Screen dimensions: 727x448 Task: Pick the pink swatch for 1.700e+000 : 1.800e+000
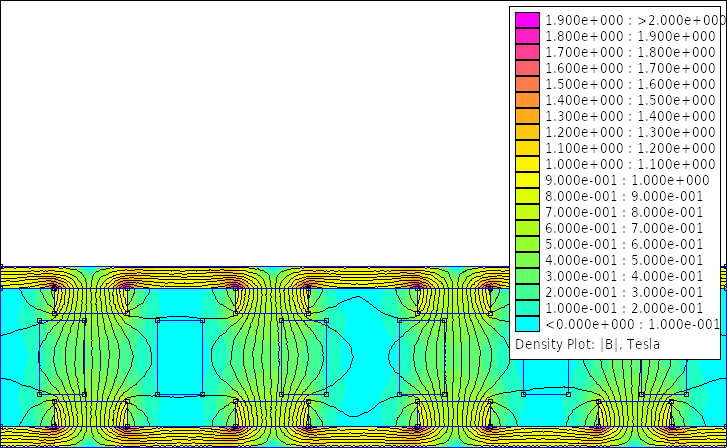coord(527,52)
